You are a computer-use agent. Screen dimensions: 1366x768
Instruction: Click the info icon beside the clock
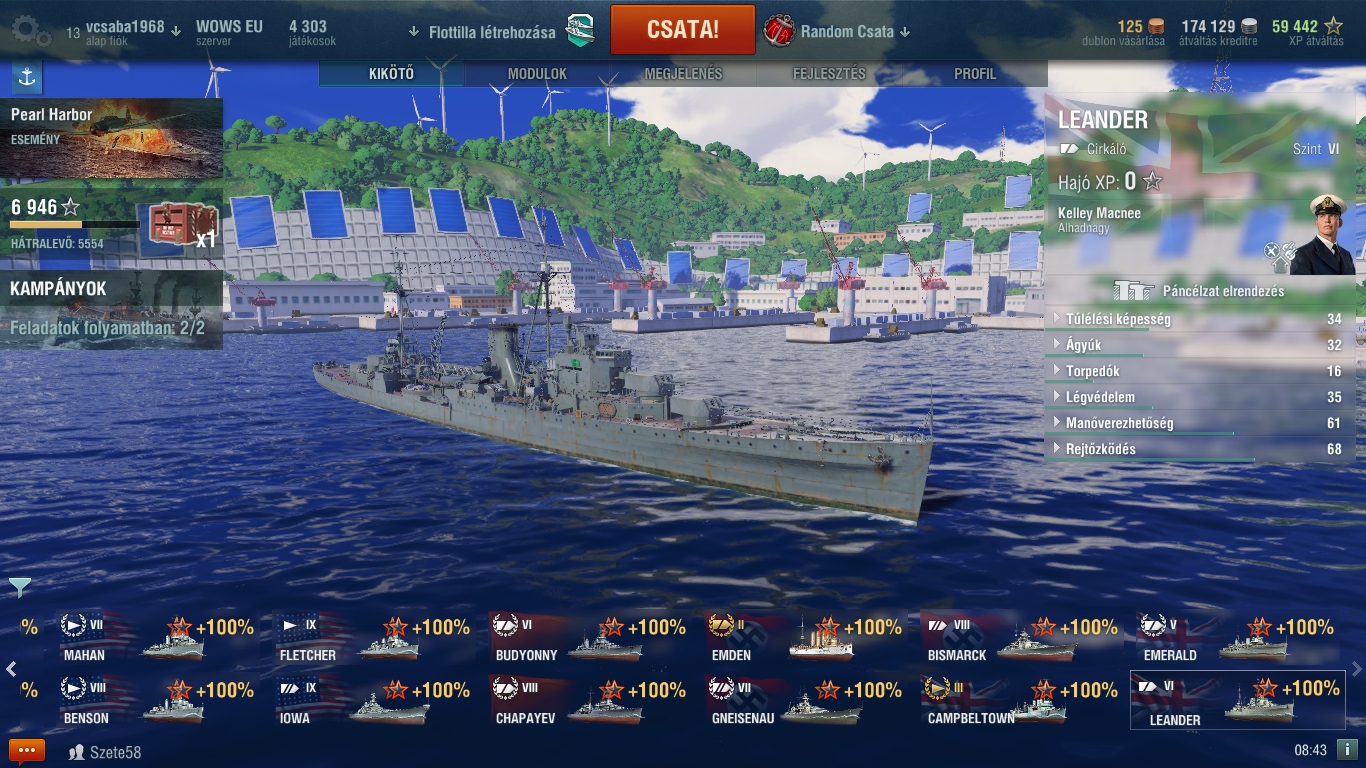pos(1346,749)
